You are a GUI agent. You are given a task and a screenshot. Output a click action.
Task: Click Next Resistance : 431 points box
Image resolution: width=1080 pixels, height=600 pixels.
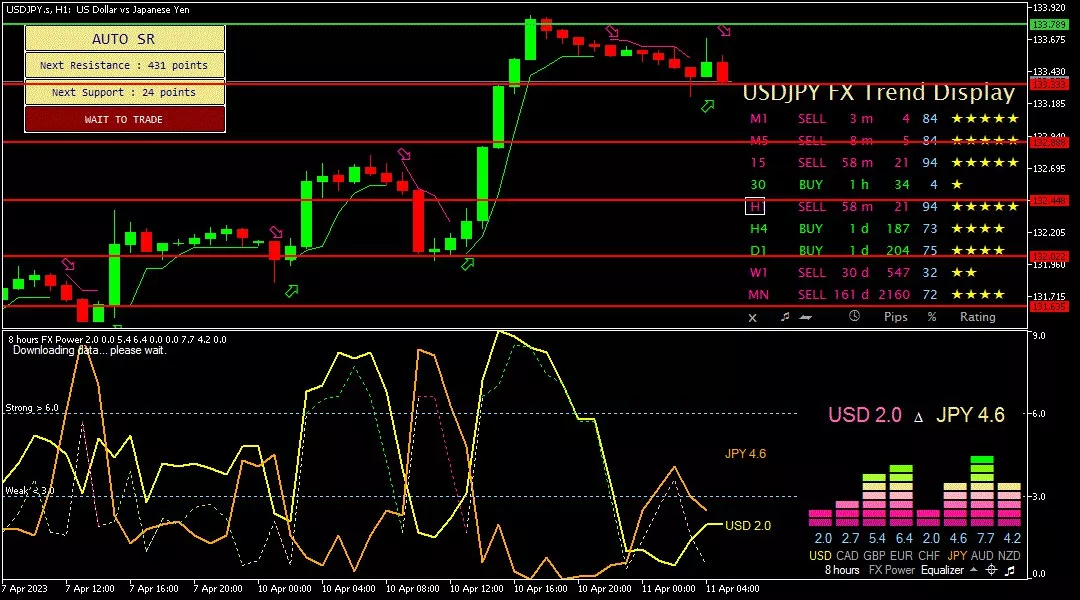[x=125, y=65]
